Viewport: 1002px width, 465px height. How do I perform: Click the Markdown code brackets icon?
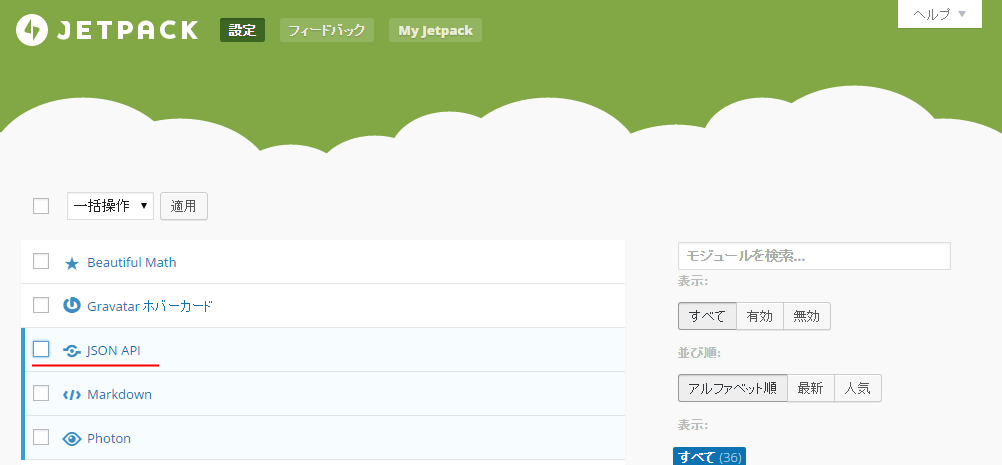click(71, 395)
